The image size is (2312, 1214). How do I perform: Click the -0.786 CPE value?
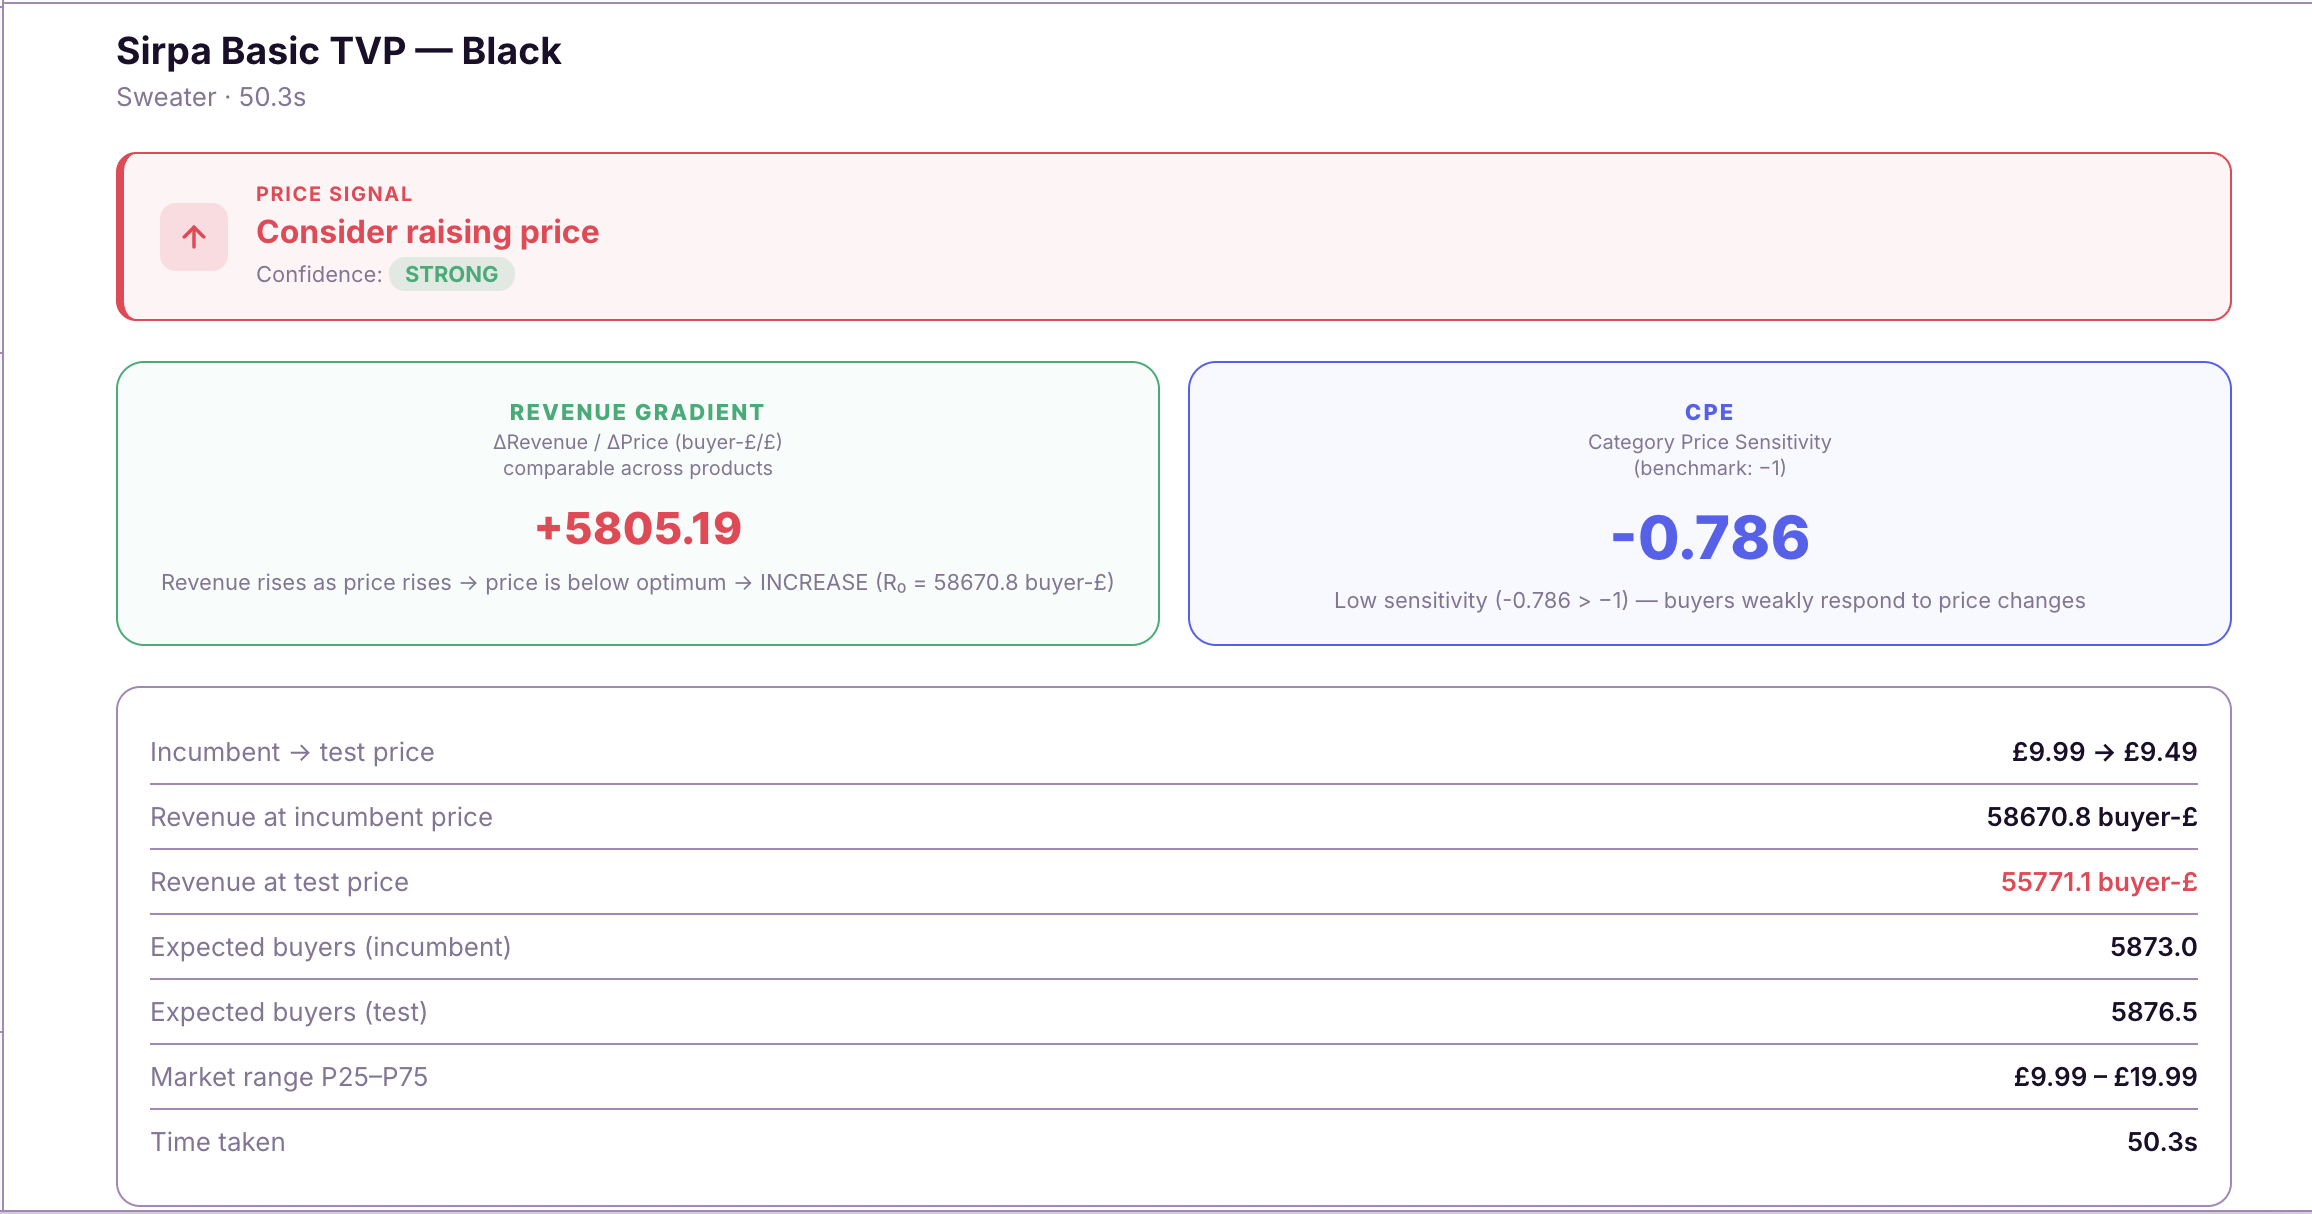(x=1709, y=537)
